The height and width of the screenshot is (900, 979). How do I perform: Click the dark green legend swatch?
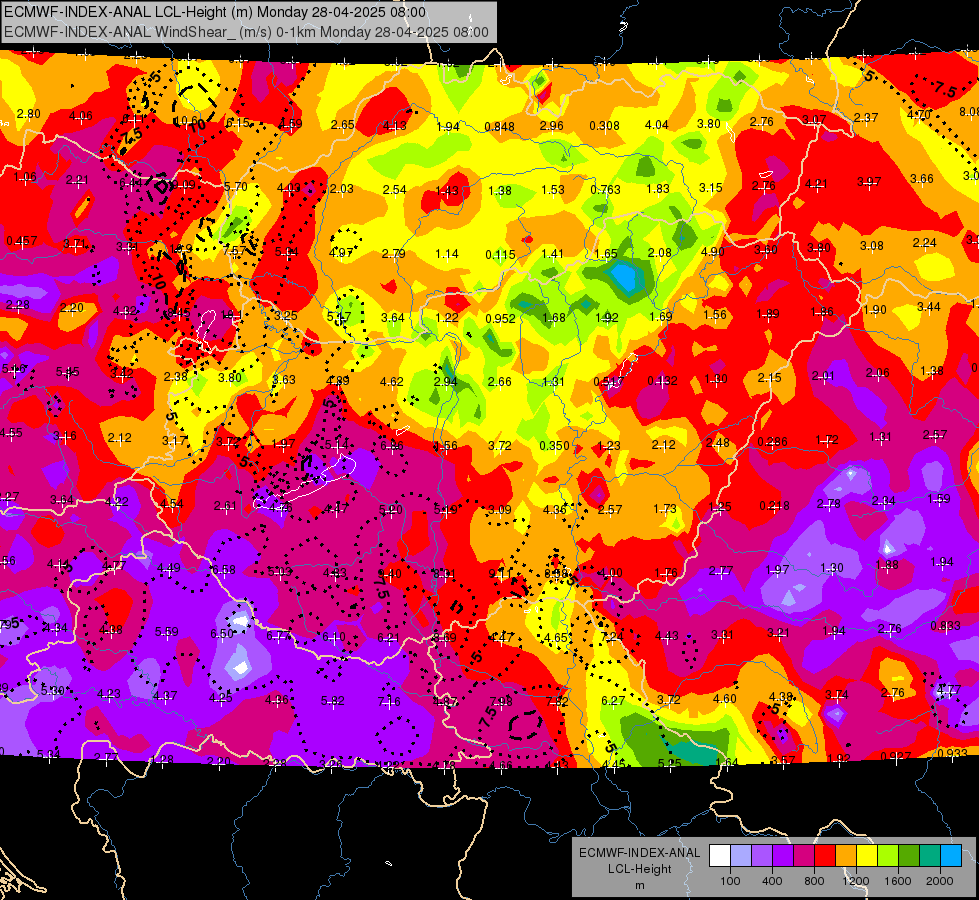(x=909, y=856)
